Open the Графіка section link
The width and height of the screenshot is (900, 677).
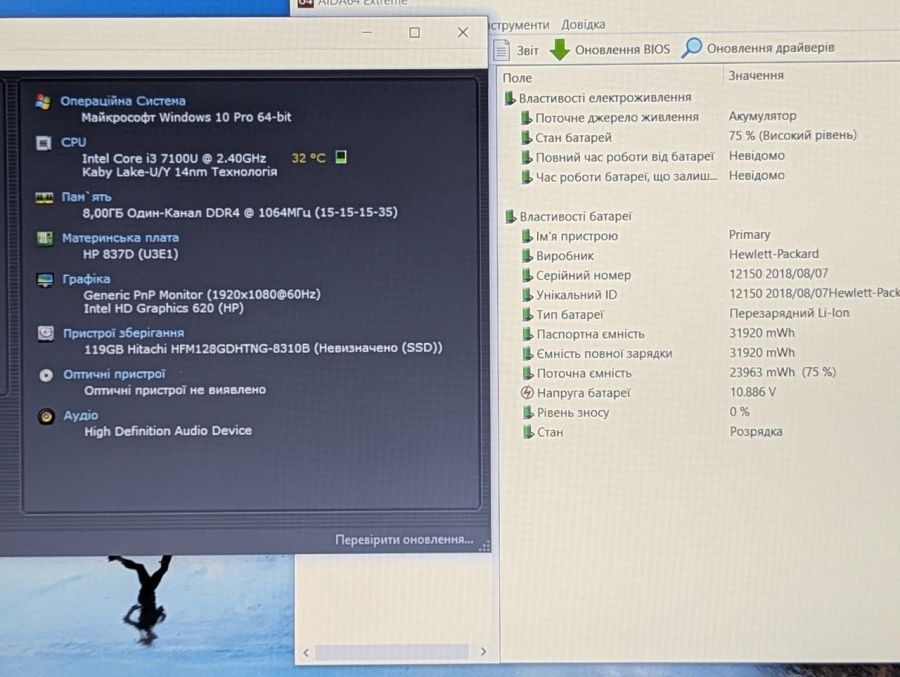pos(86,279)
